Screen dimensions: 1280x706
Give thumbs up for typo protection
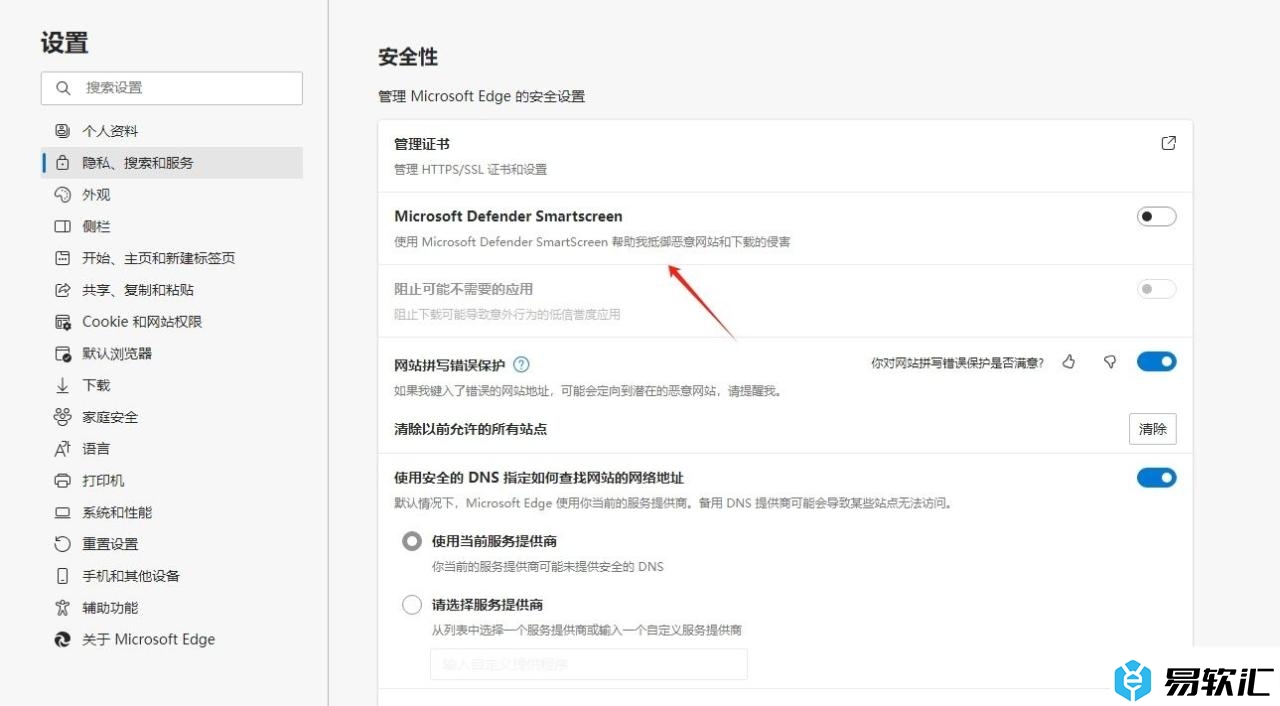[1069, 362]
